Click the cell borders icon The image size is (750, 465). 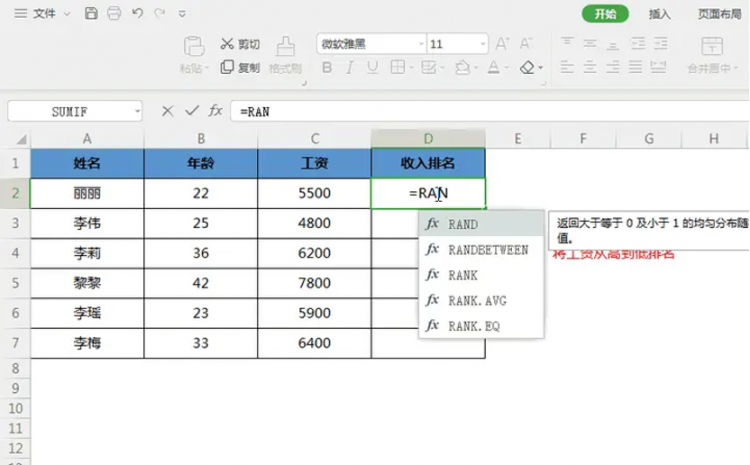397,67
